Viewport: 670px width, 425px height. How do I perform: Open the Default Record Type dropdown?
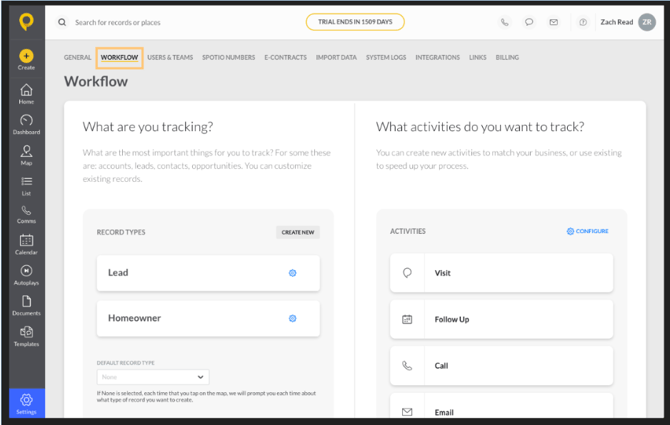[x=153, y=377]
